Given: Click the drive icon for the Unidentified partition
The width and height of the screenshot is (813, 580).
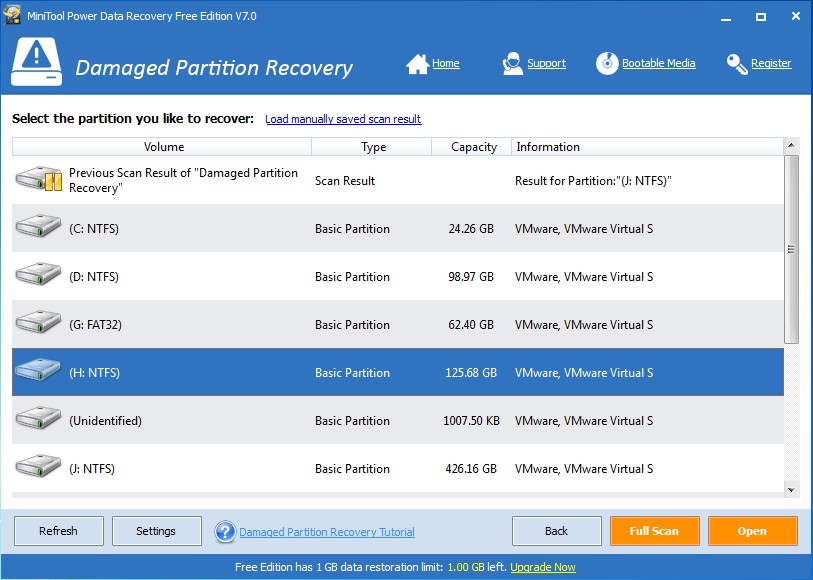Looking at the screenshot, I should tap(38, 419).
